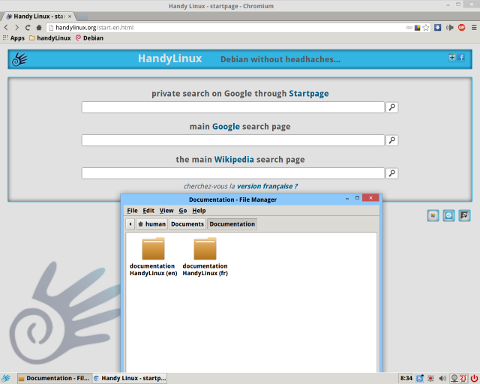
Task: Click the first square icon button below panel
Action: (x=433, y=216)
